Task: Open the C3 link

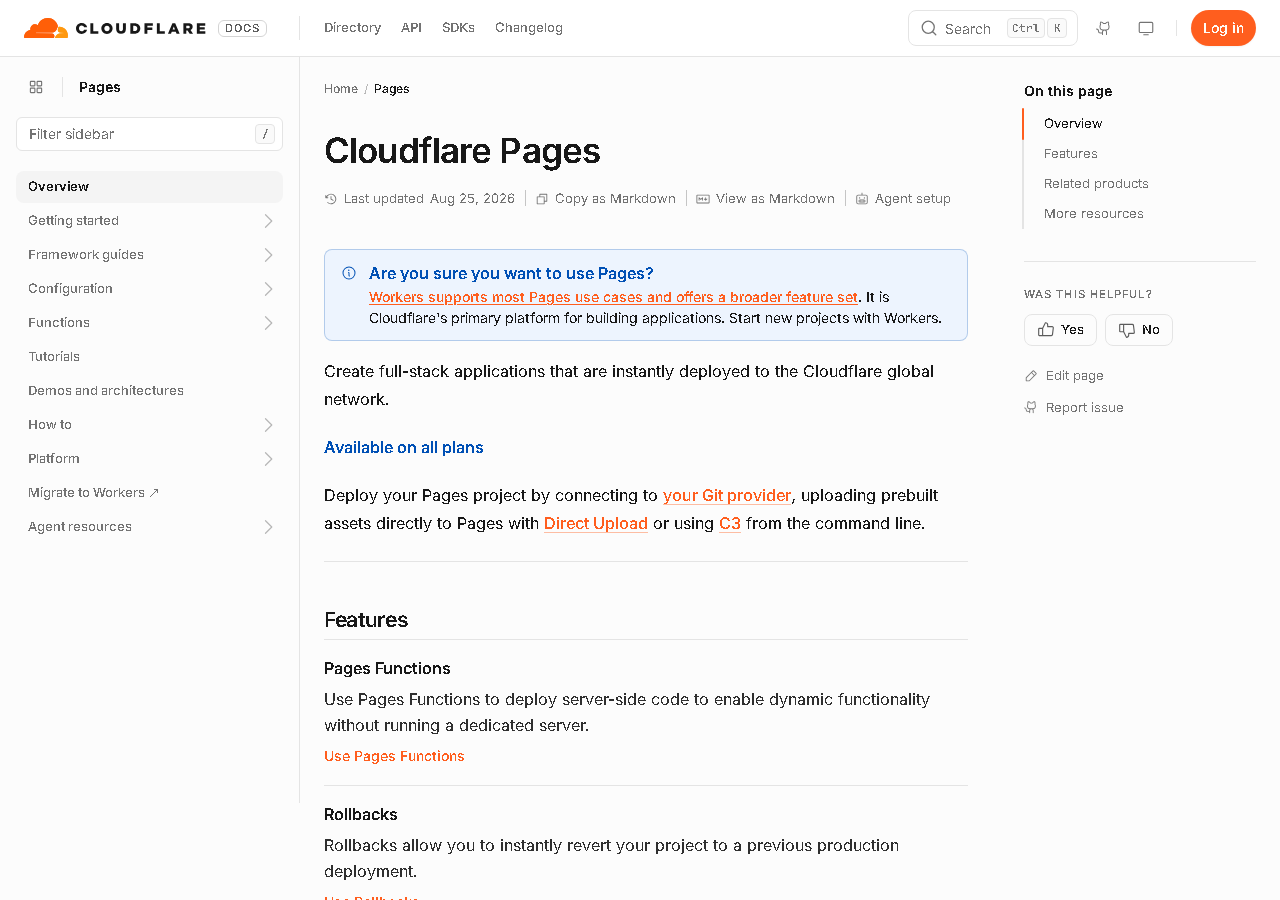Action: click(730, 524)
